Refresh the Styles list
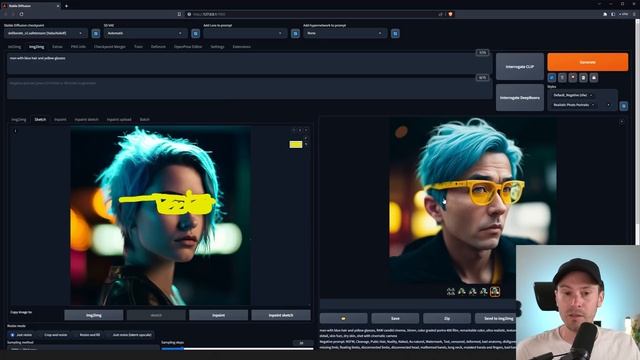 624,106
